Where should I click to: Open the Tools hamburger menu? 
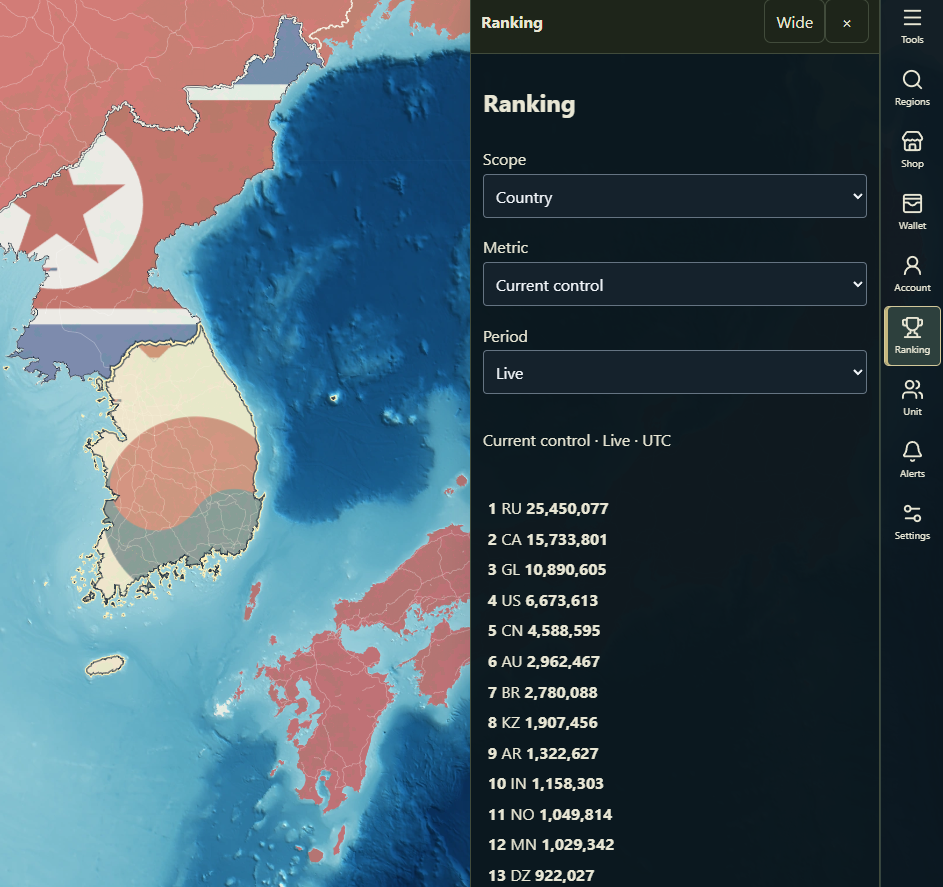tap(912, 26)
